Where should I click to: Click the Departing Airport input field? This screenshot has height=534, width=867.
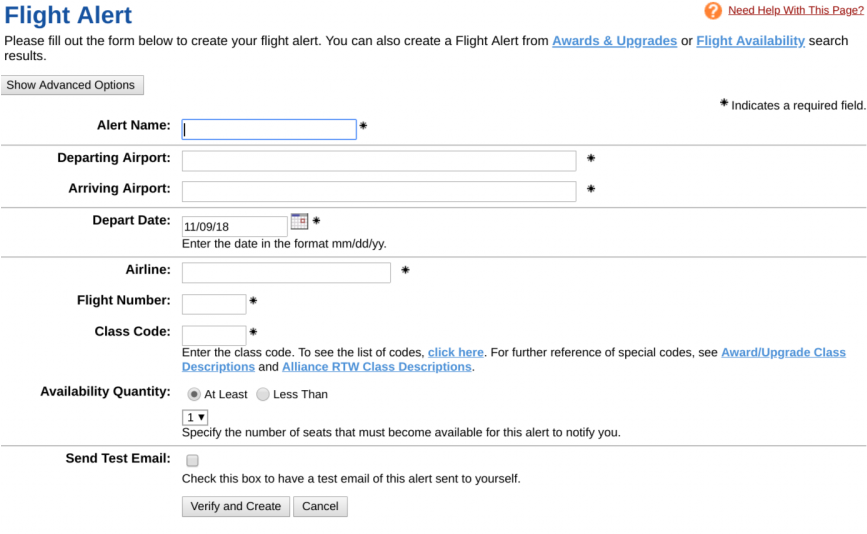point(379,161)
